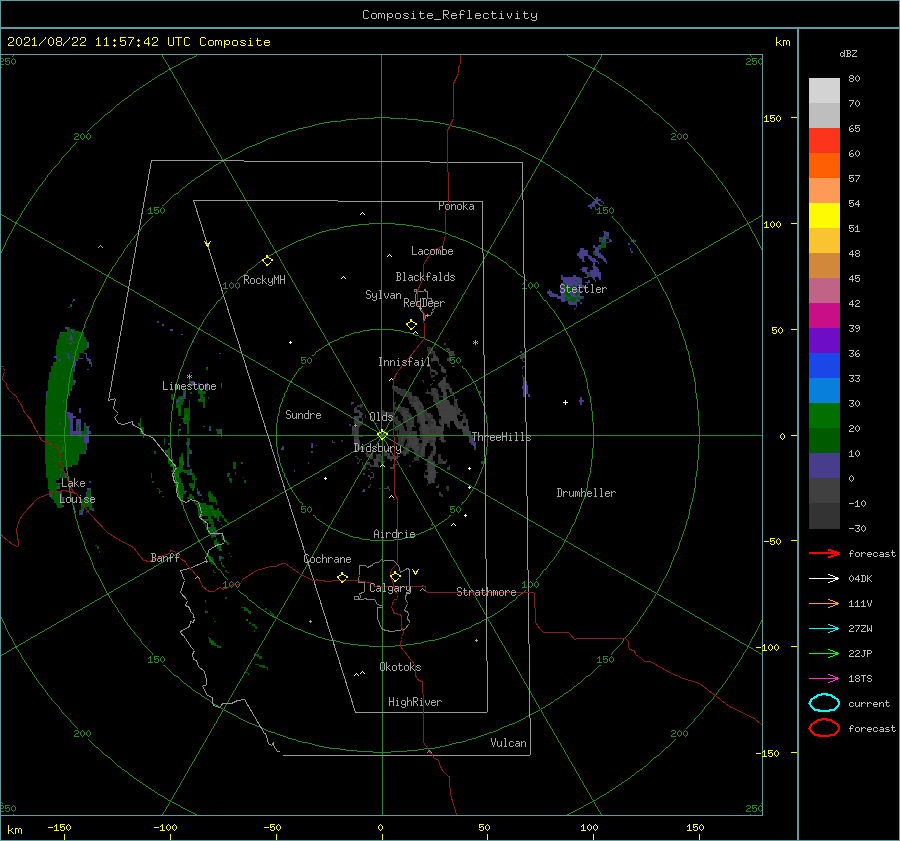Click the HighRiver town label

coord(415,702)
